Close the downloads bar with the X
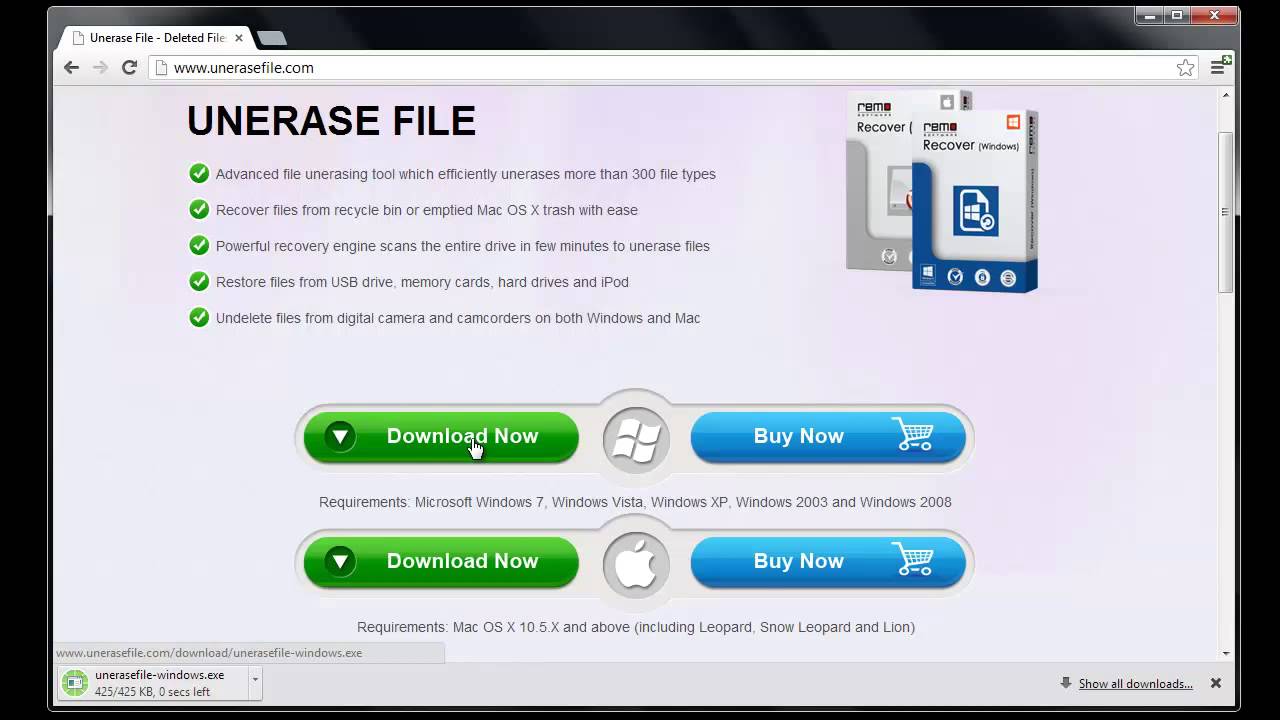 [x=1216, y=683]
